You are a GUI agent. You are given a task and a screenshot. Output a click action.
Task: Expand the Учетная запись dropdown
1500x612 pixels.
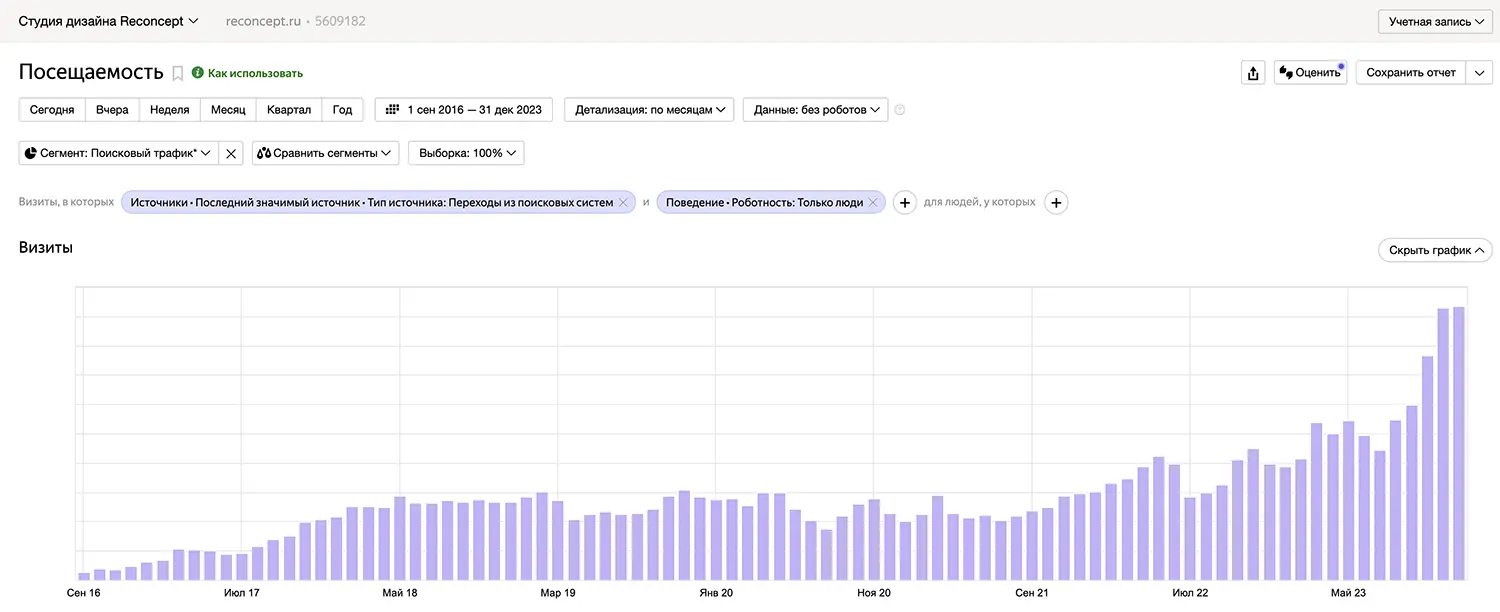[x=1434, y=20]
